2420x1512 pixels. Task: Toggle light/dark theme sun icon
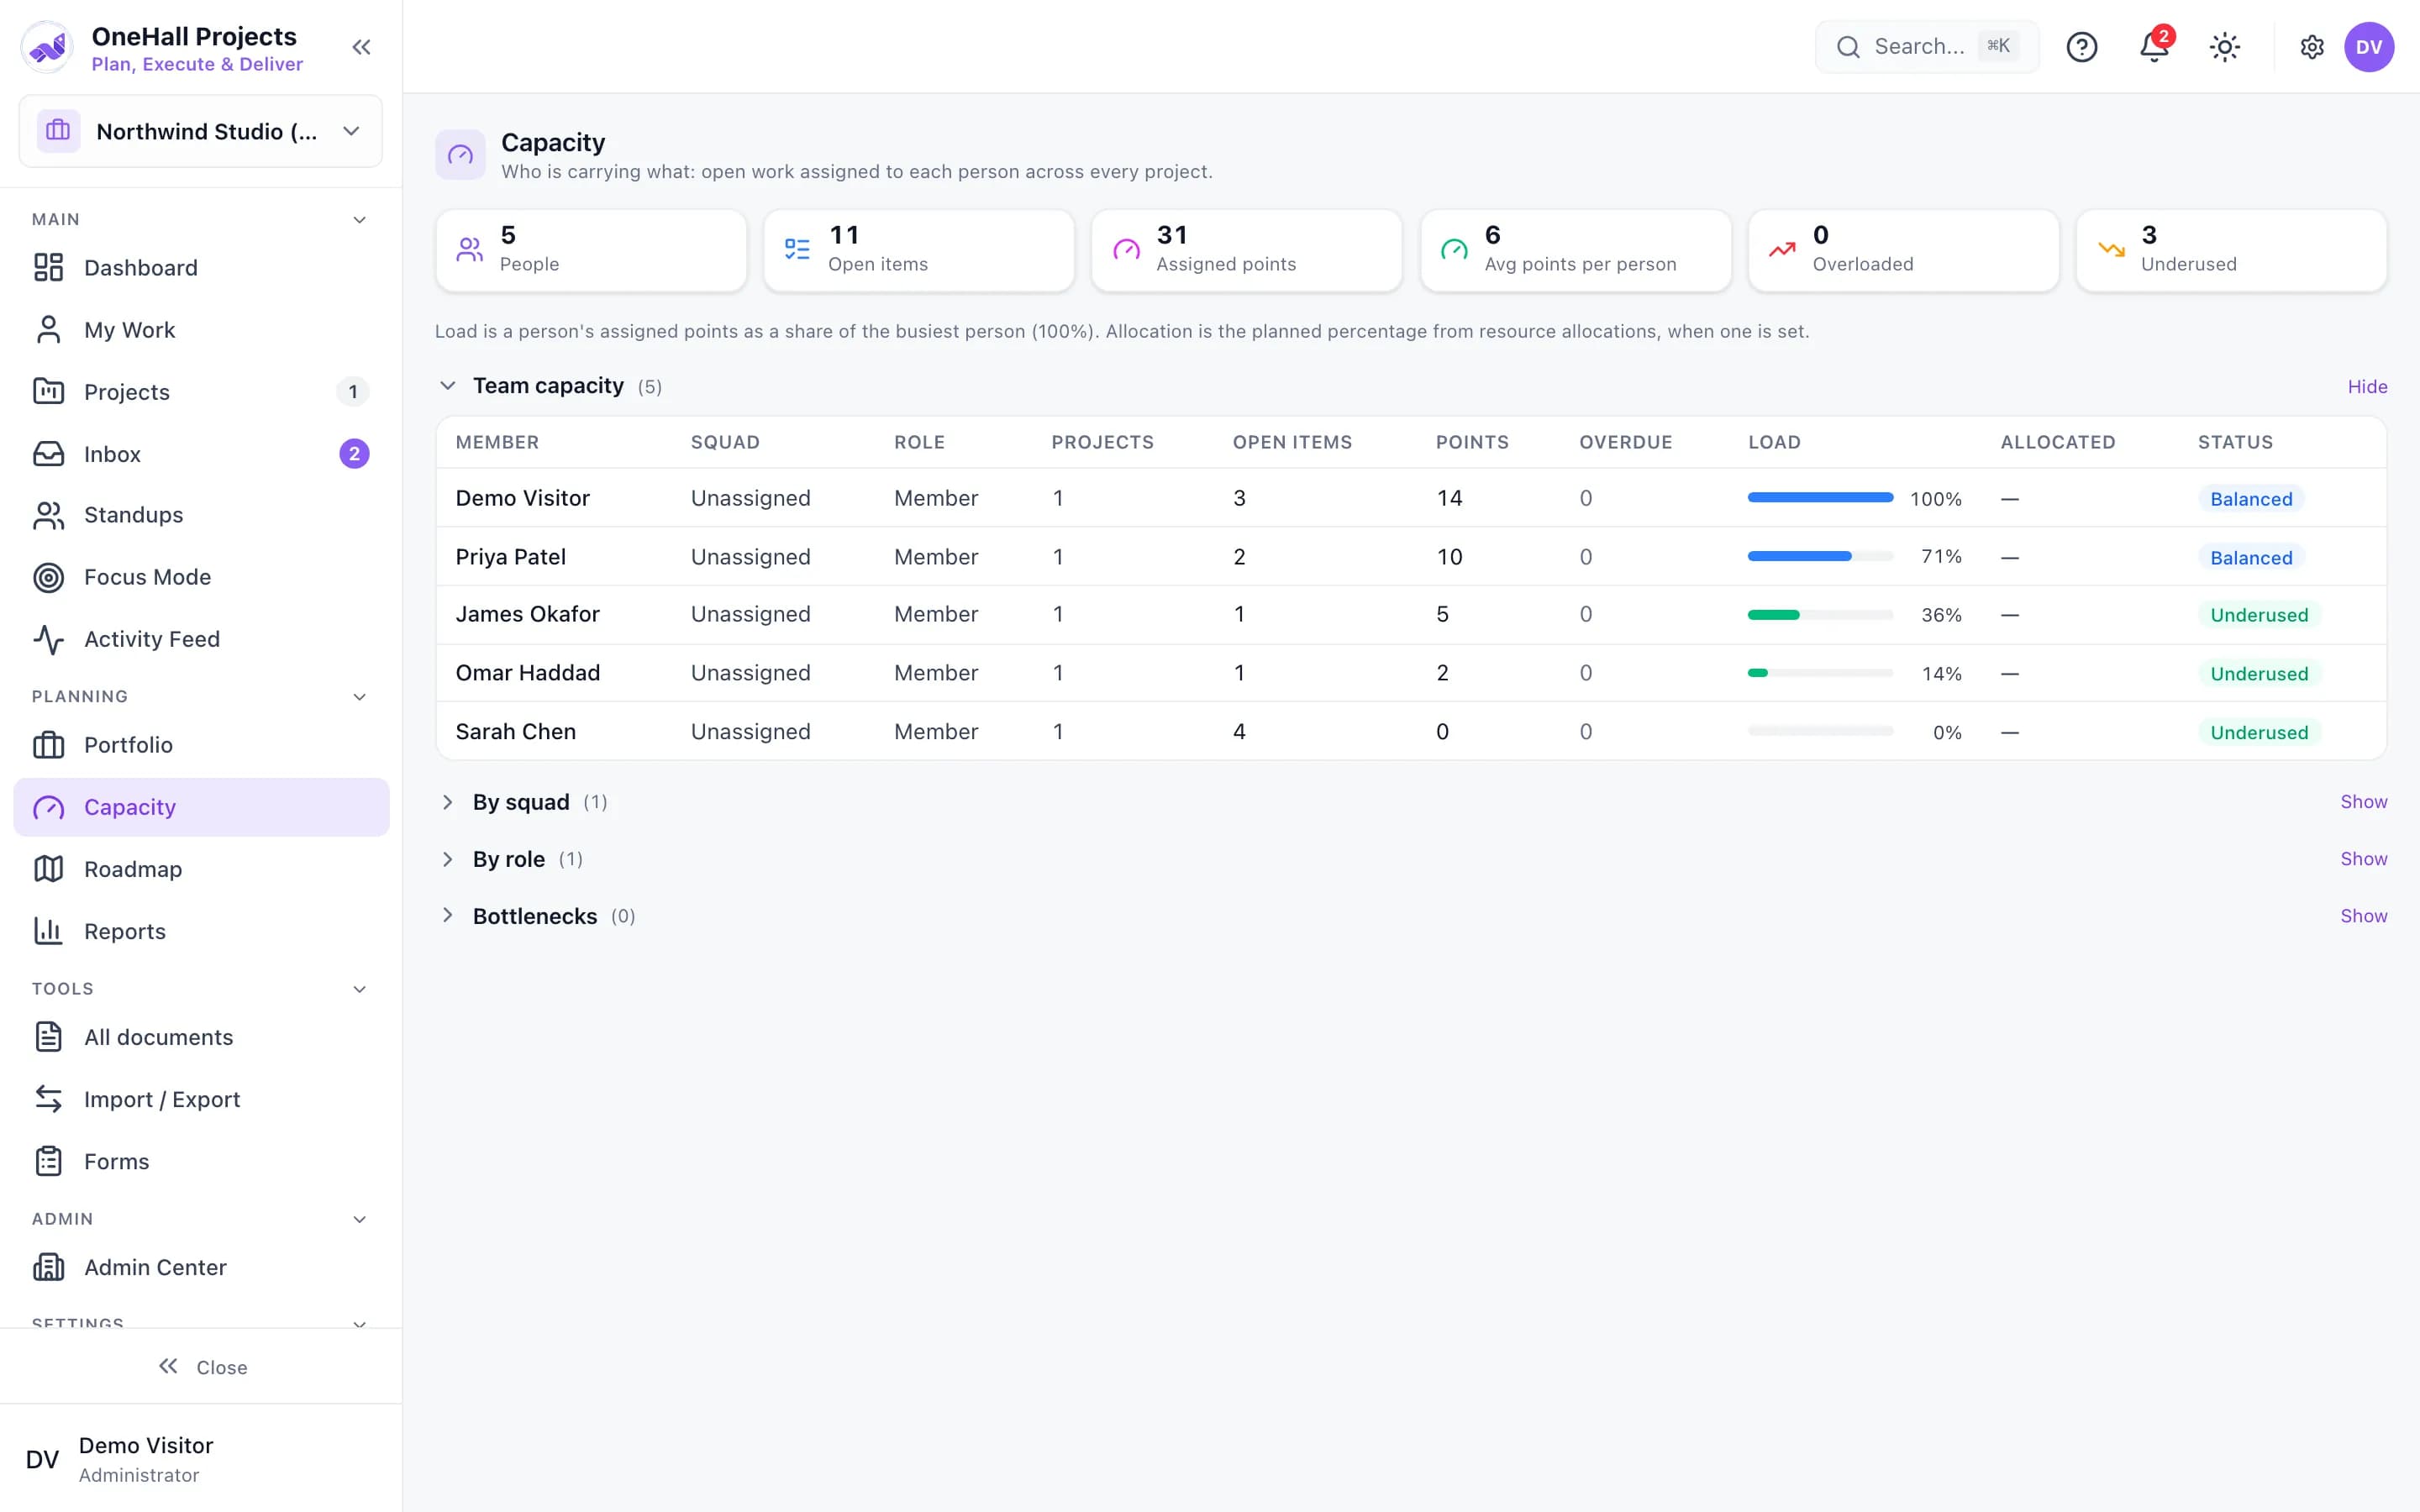point(2224,47)
